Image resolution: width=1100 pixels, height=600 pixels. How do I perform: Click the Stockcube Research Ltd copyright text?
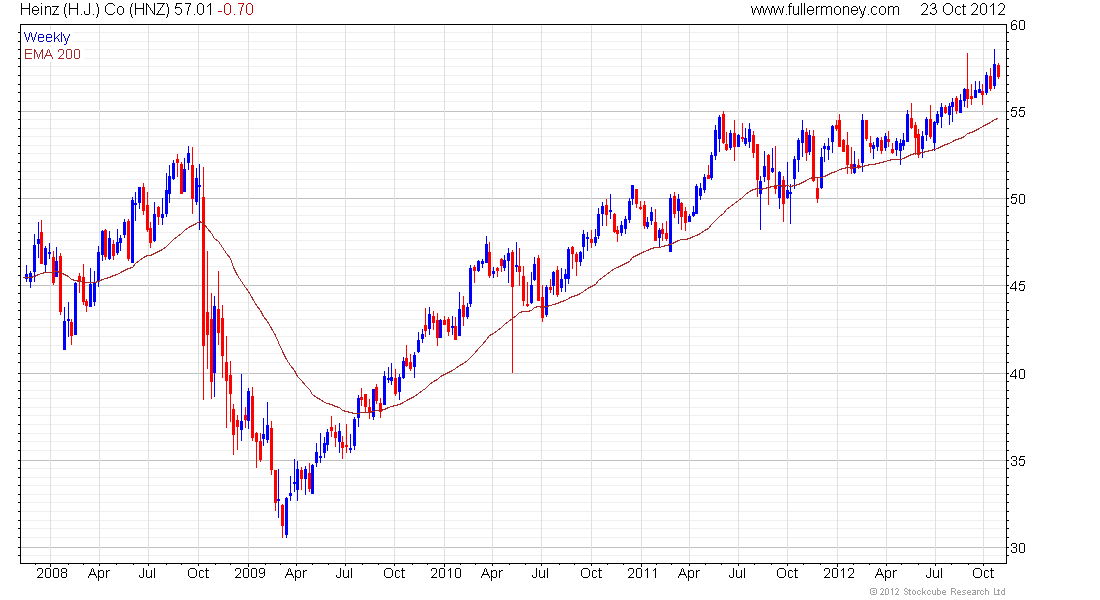[937, 592]
